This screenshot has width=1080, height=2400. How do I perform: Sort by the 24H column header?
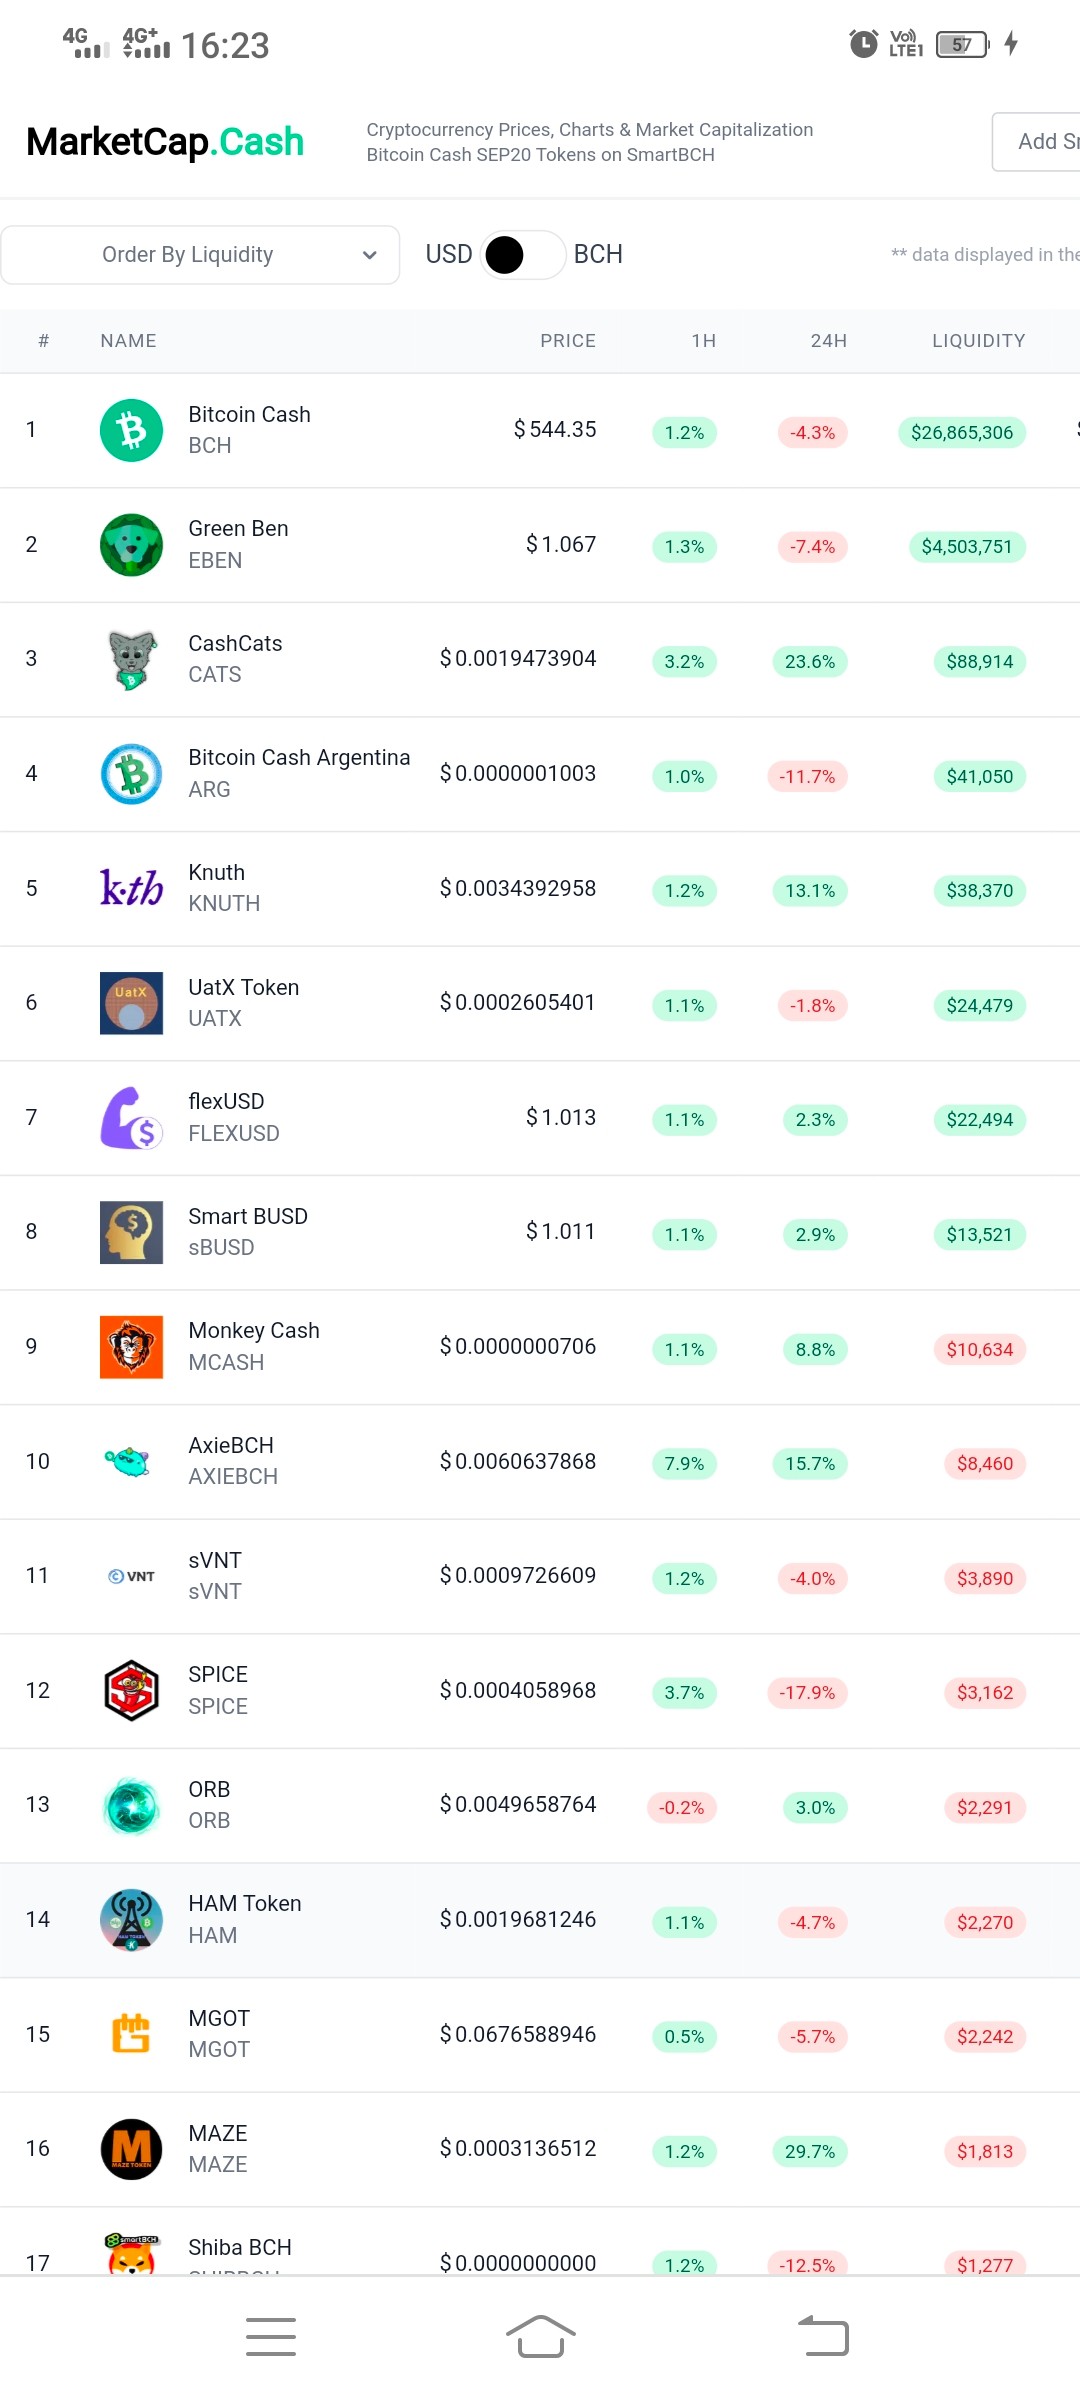click(x=829, y=341)
